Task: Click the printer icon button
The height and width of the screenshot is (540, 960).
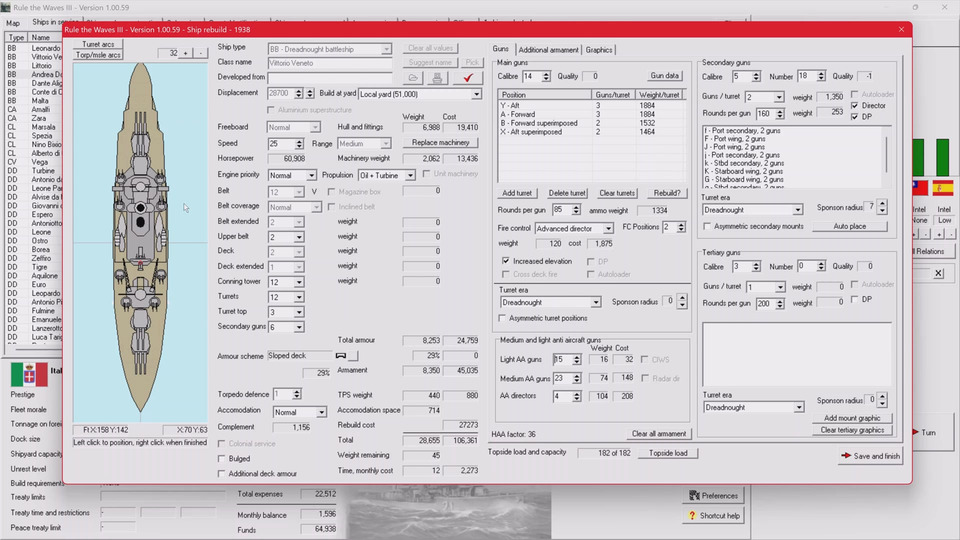Action: click(437, 78)
